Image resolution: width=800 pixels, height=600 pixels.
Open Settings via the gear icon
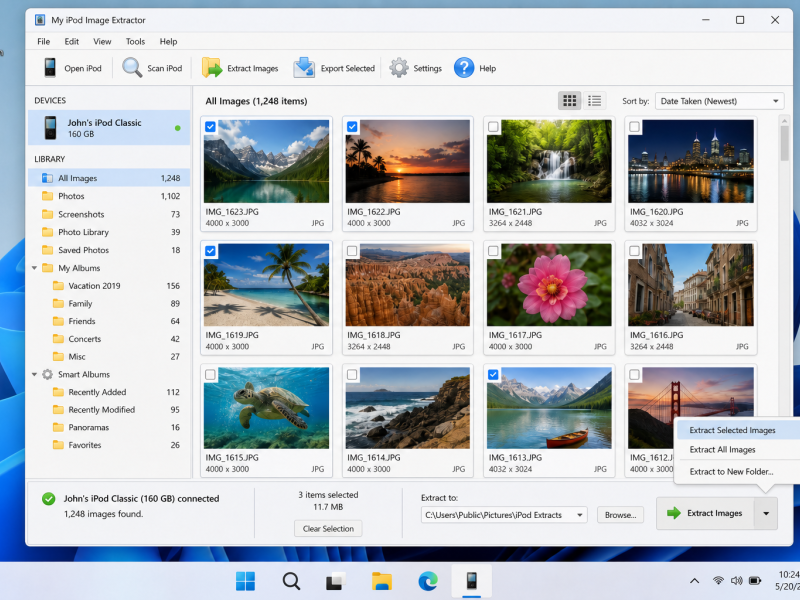pyautogui.click(x=399, y=68)
